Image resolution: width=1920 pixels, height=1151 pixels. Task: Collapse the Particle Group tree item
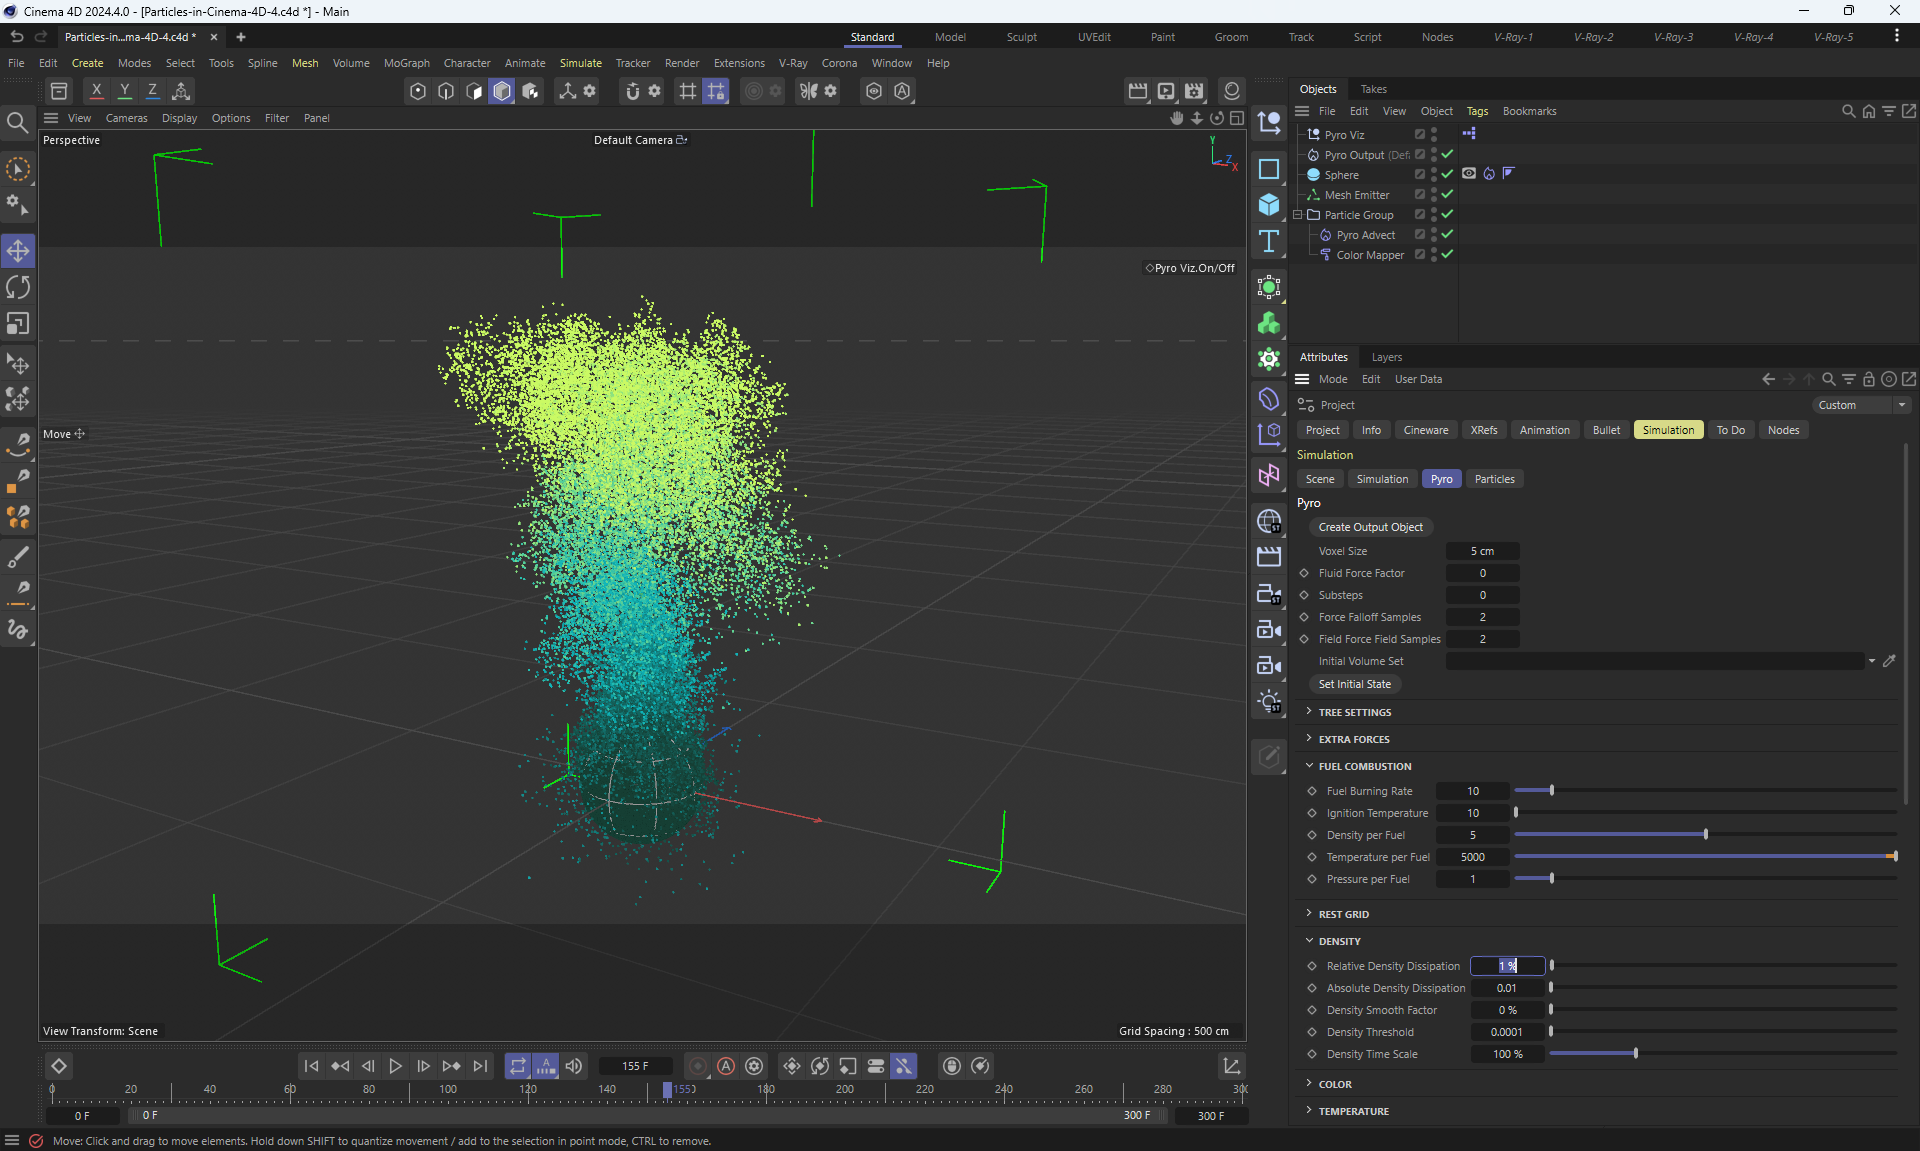click(1298, 215)
